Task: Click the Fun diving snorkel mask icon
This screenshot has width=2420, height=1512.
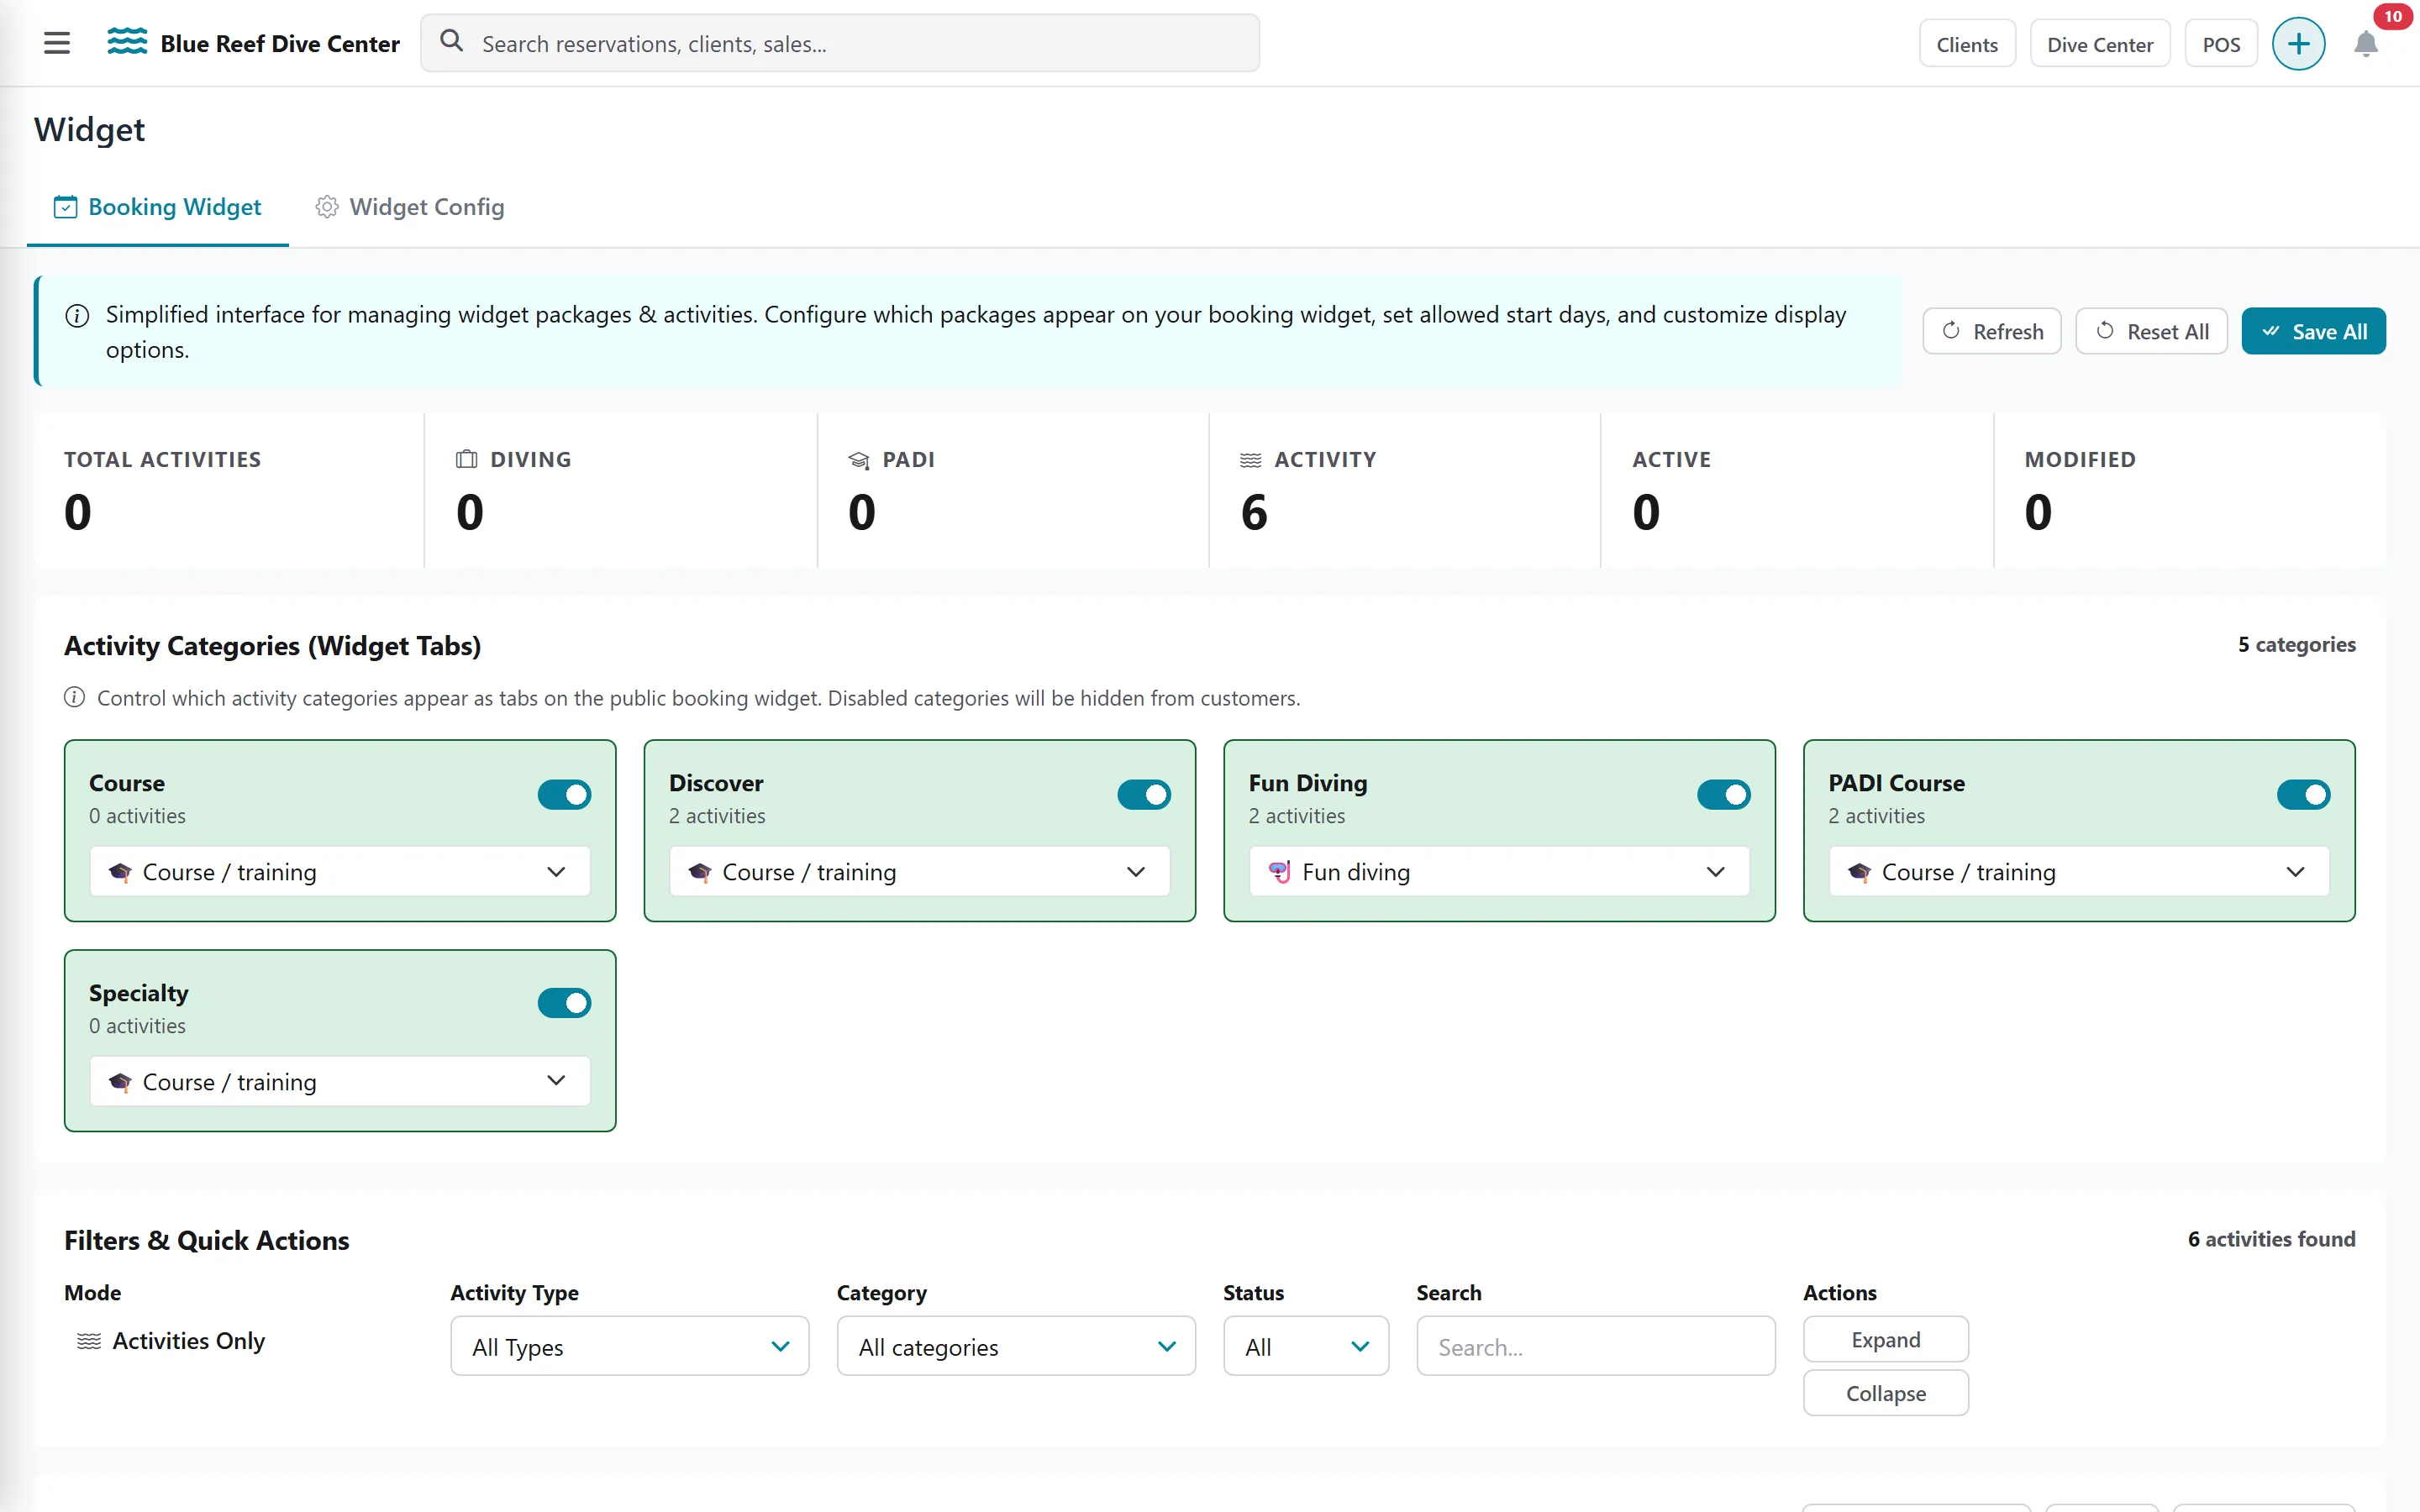Action: 1279,872
